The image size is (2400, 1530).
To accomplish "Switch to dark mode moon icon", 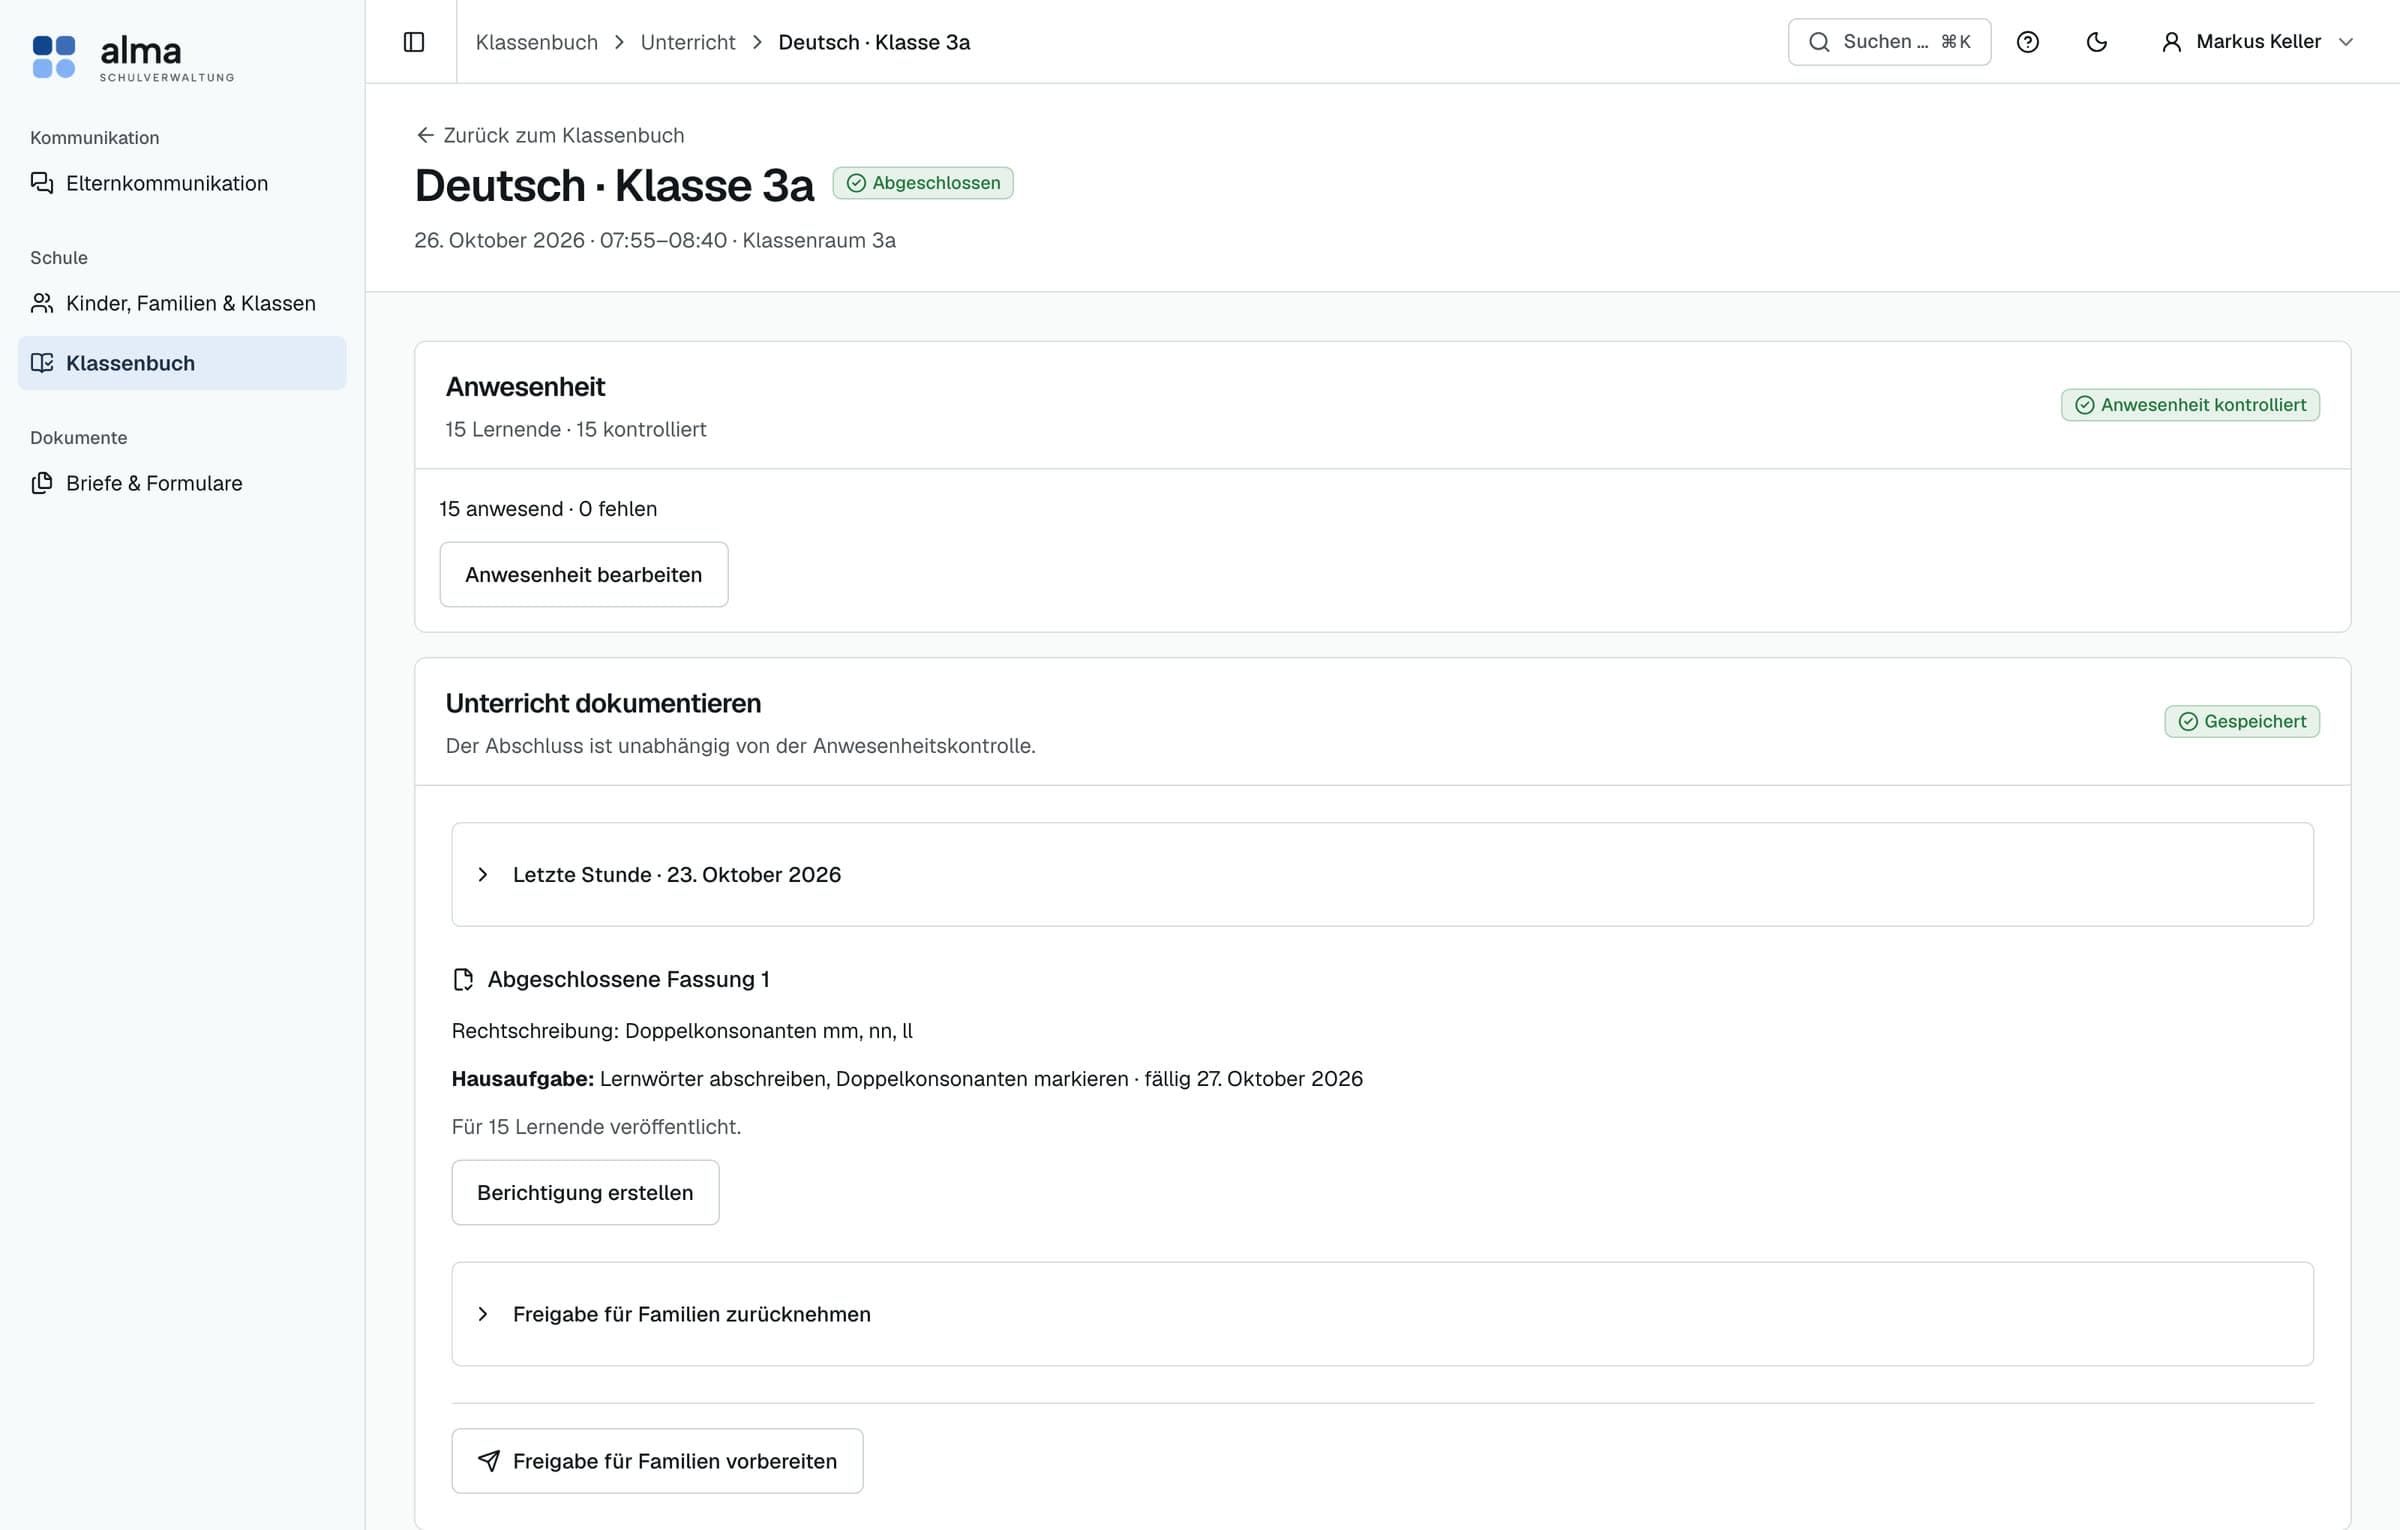I will coord(2096,42).
